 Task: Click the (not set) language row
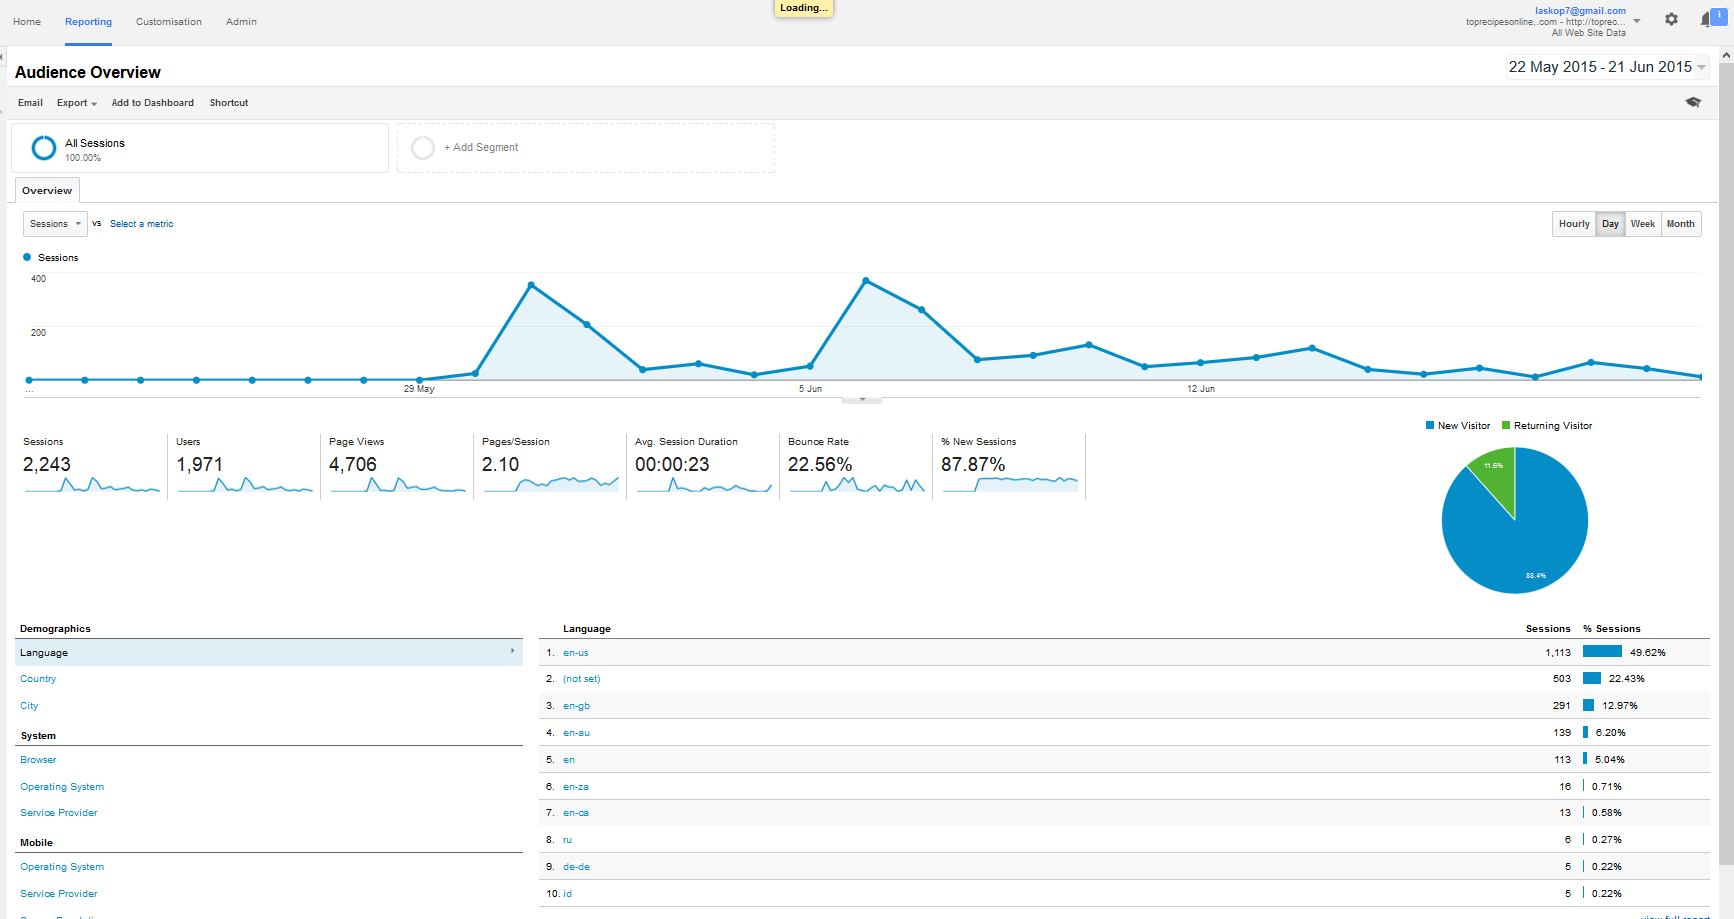click(x=1124, y=679)
